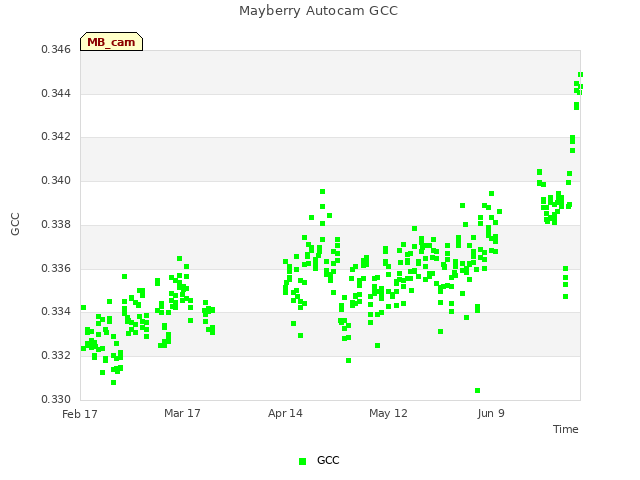Click the Jun 9 x-axis label
640x480 pixels.
click(491, 413)
